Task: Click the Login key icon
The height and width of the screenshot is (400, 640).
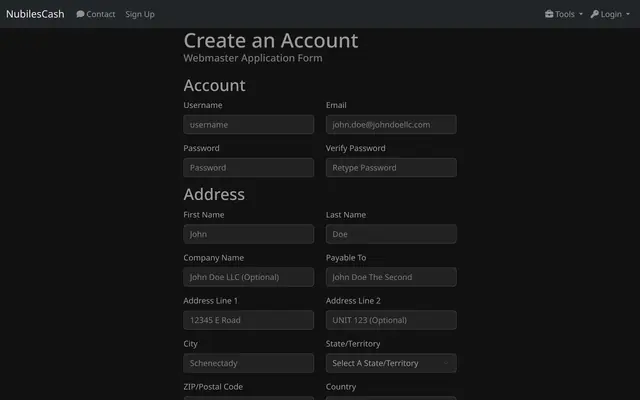Action: tap(595, 14)
